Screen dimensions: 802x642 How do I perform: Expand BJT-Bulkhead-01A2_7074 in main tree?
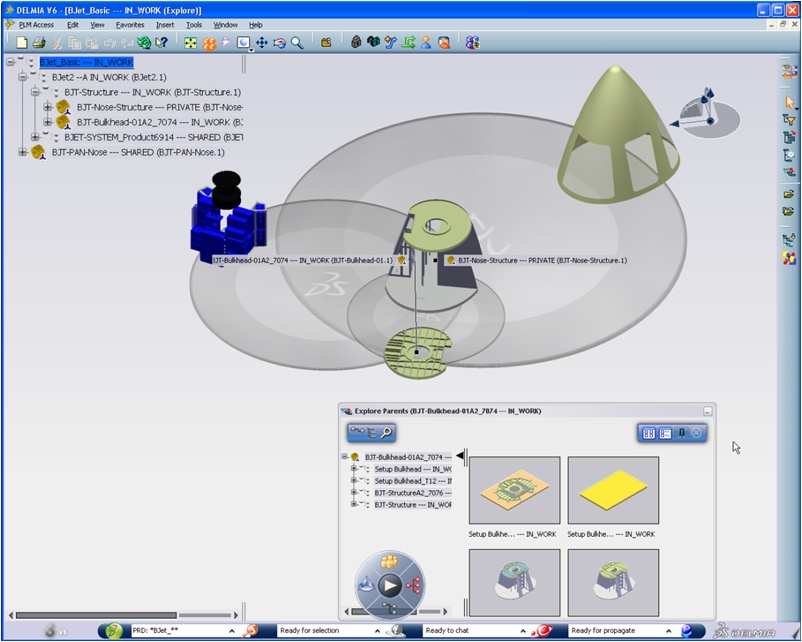[48, 122]
